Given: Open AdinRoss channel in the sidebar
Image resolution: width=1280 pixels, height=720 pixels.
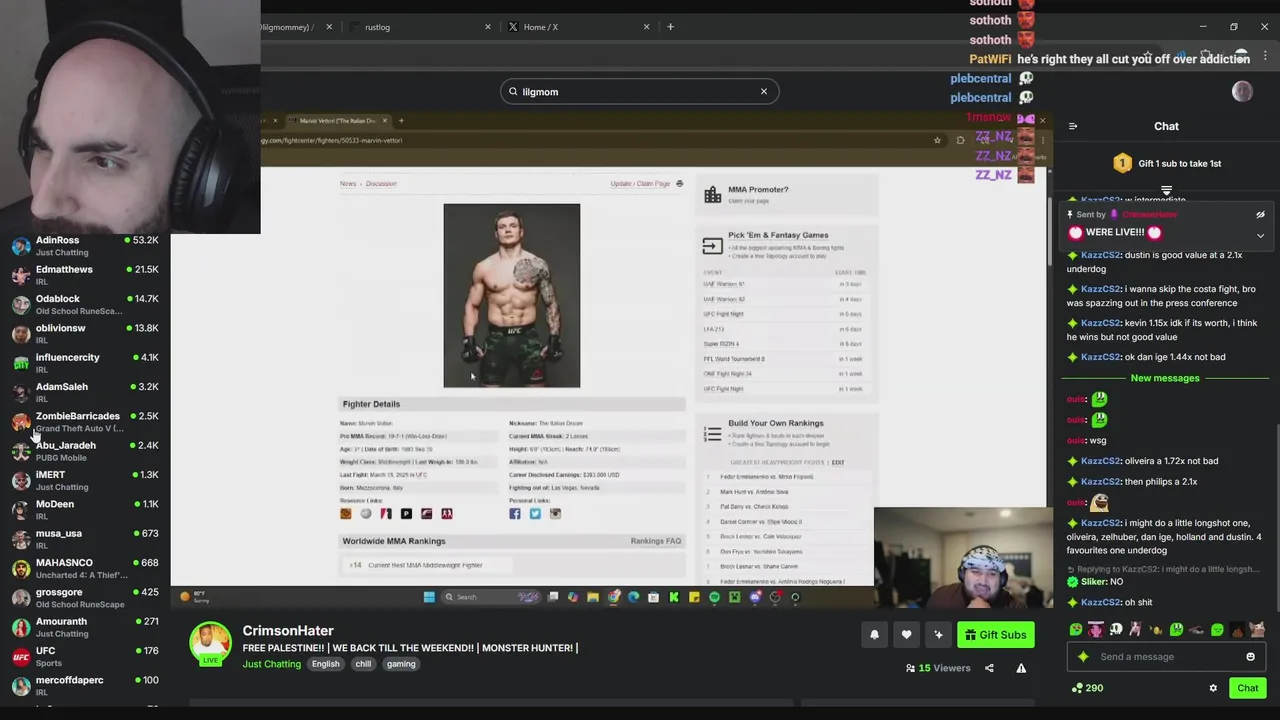Looking at the screenshot, I should click(85, 246).
